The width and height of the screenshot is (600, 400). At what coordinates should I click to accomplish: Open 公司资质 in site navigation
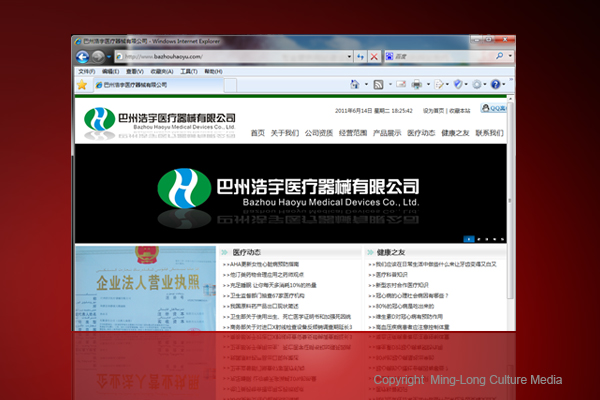(319, 133)
